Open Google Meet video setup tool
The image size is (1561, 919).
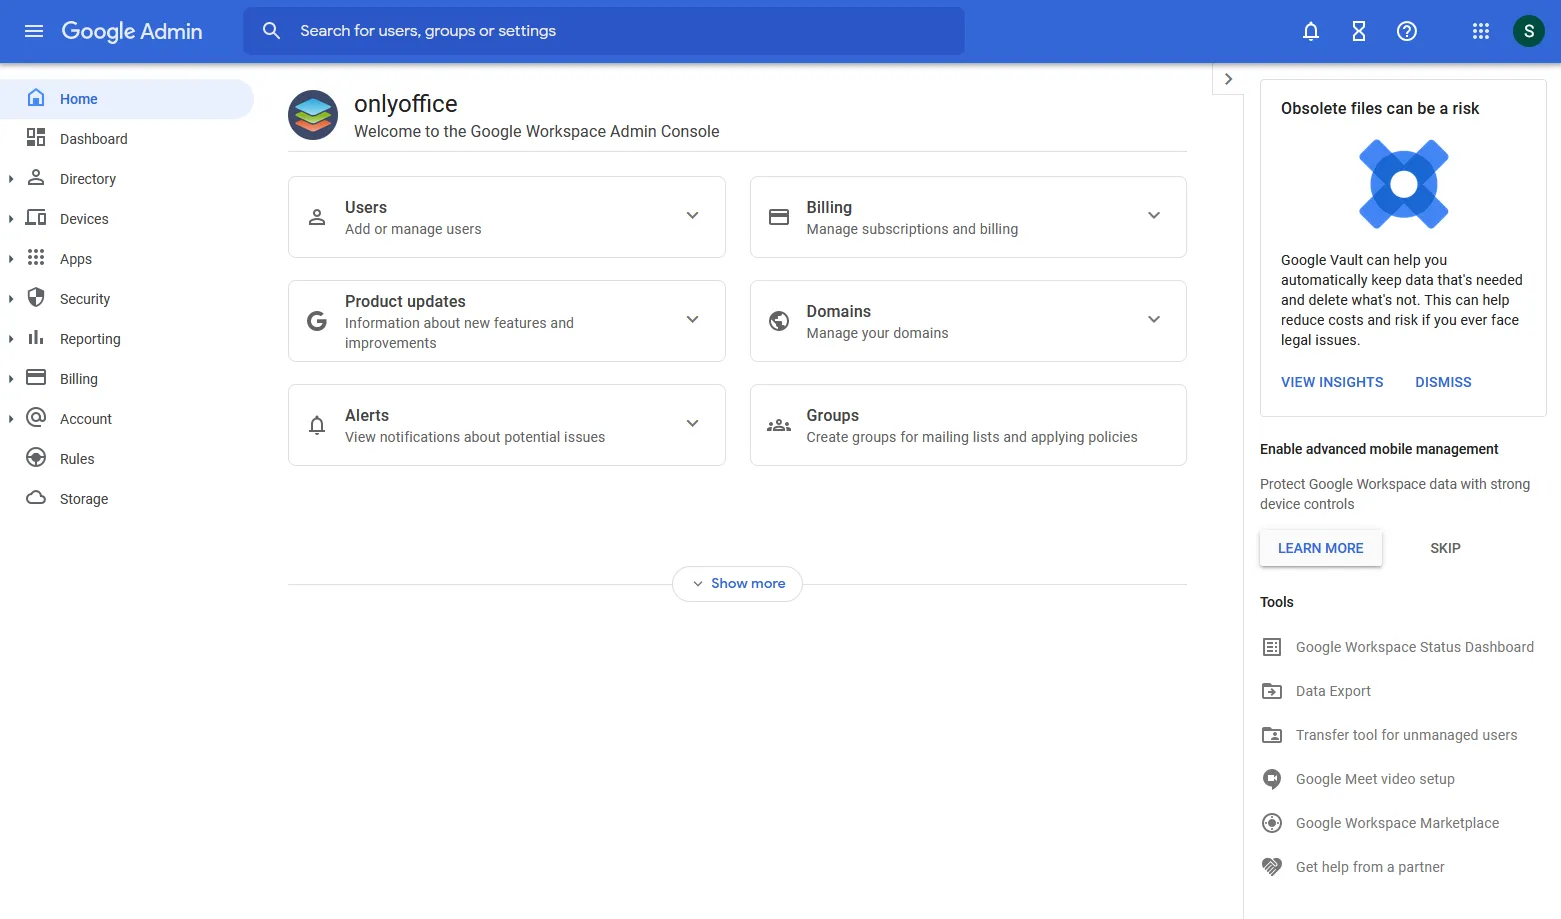tap(1374, 778)
